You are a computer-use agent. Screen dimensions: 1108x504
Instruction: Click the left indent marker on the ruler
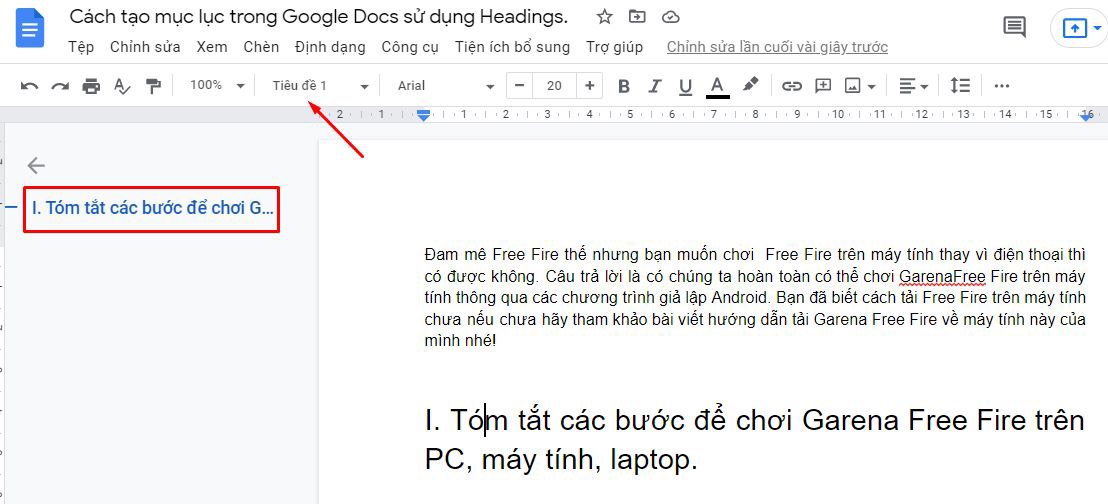tap(423, 115)
